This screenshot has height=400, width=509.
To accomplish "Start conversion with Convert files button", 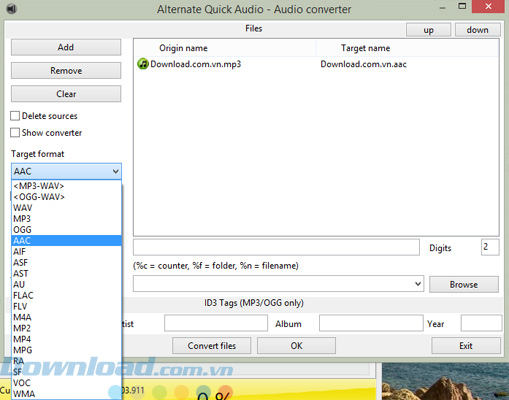I will [x=212, y=346].
